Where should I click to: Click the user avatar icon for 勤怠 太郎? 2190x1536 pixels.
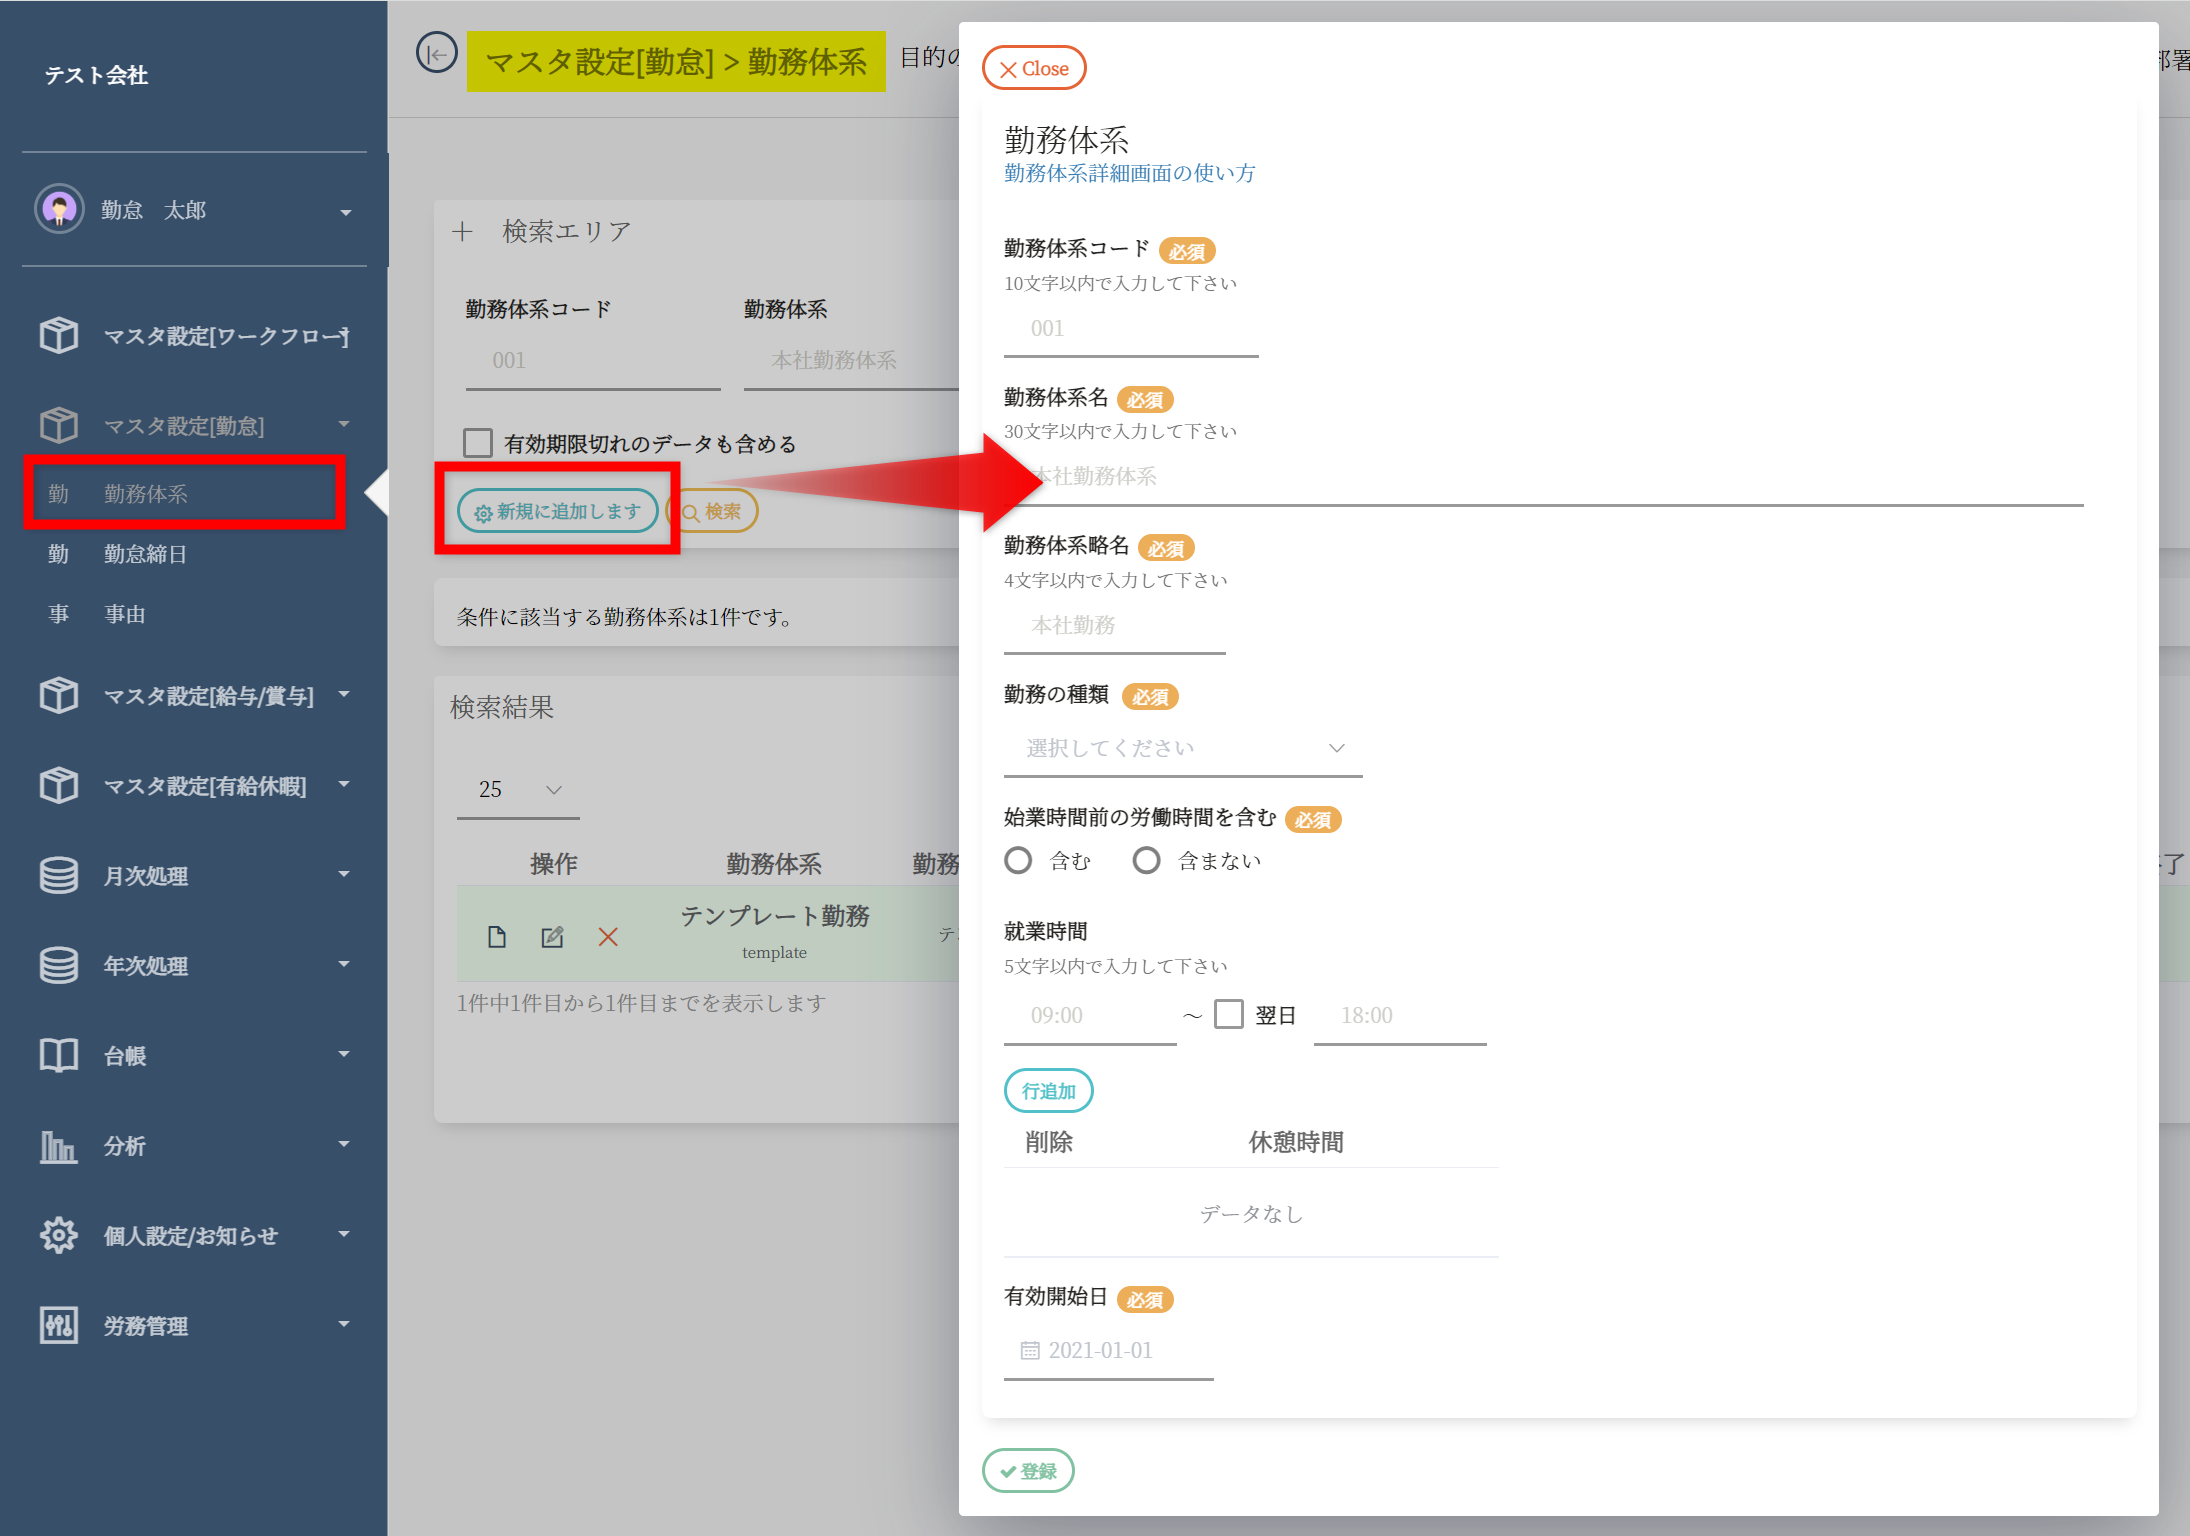pos(59,210)
